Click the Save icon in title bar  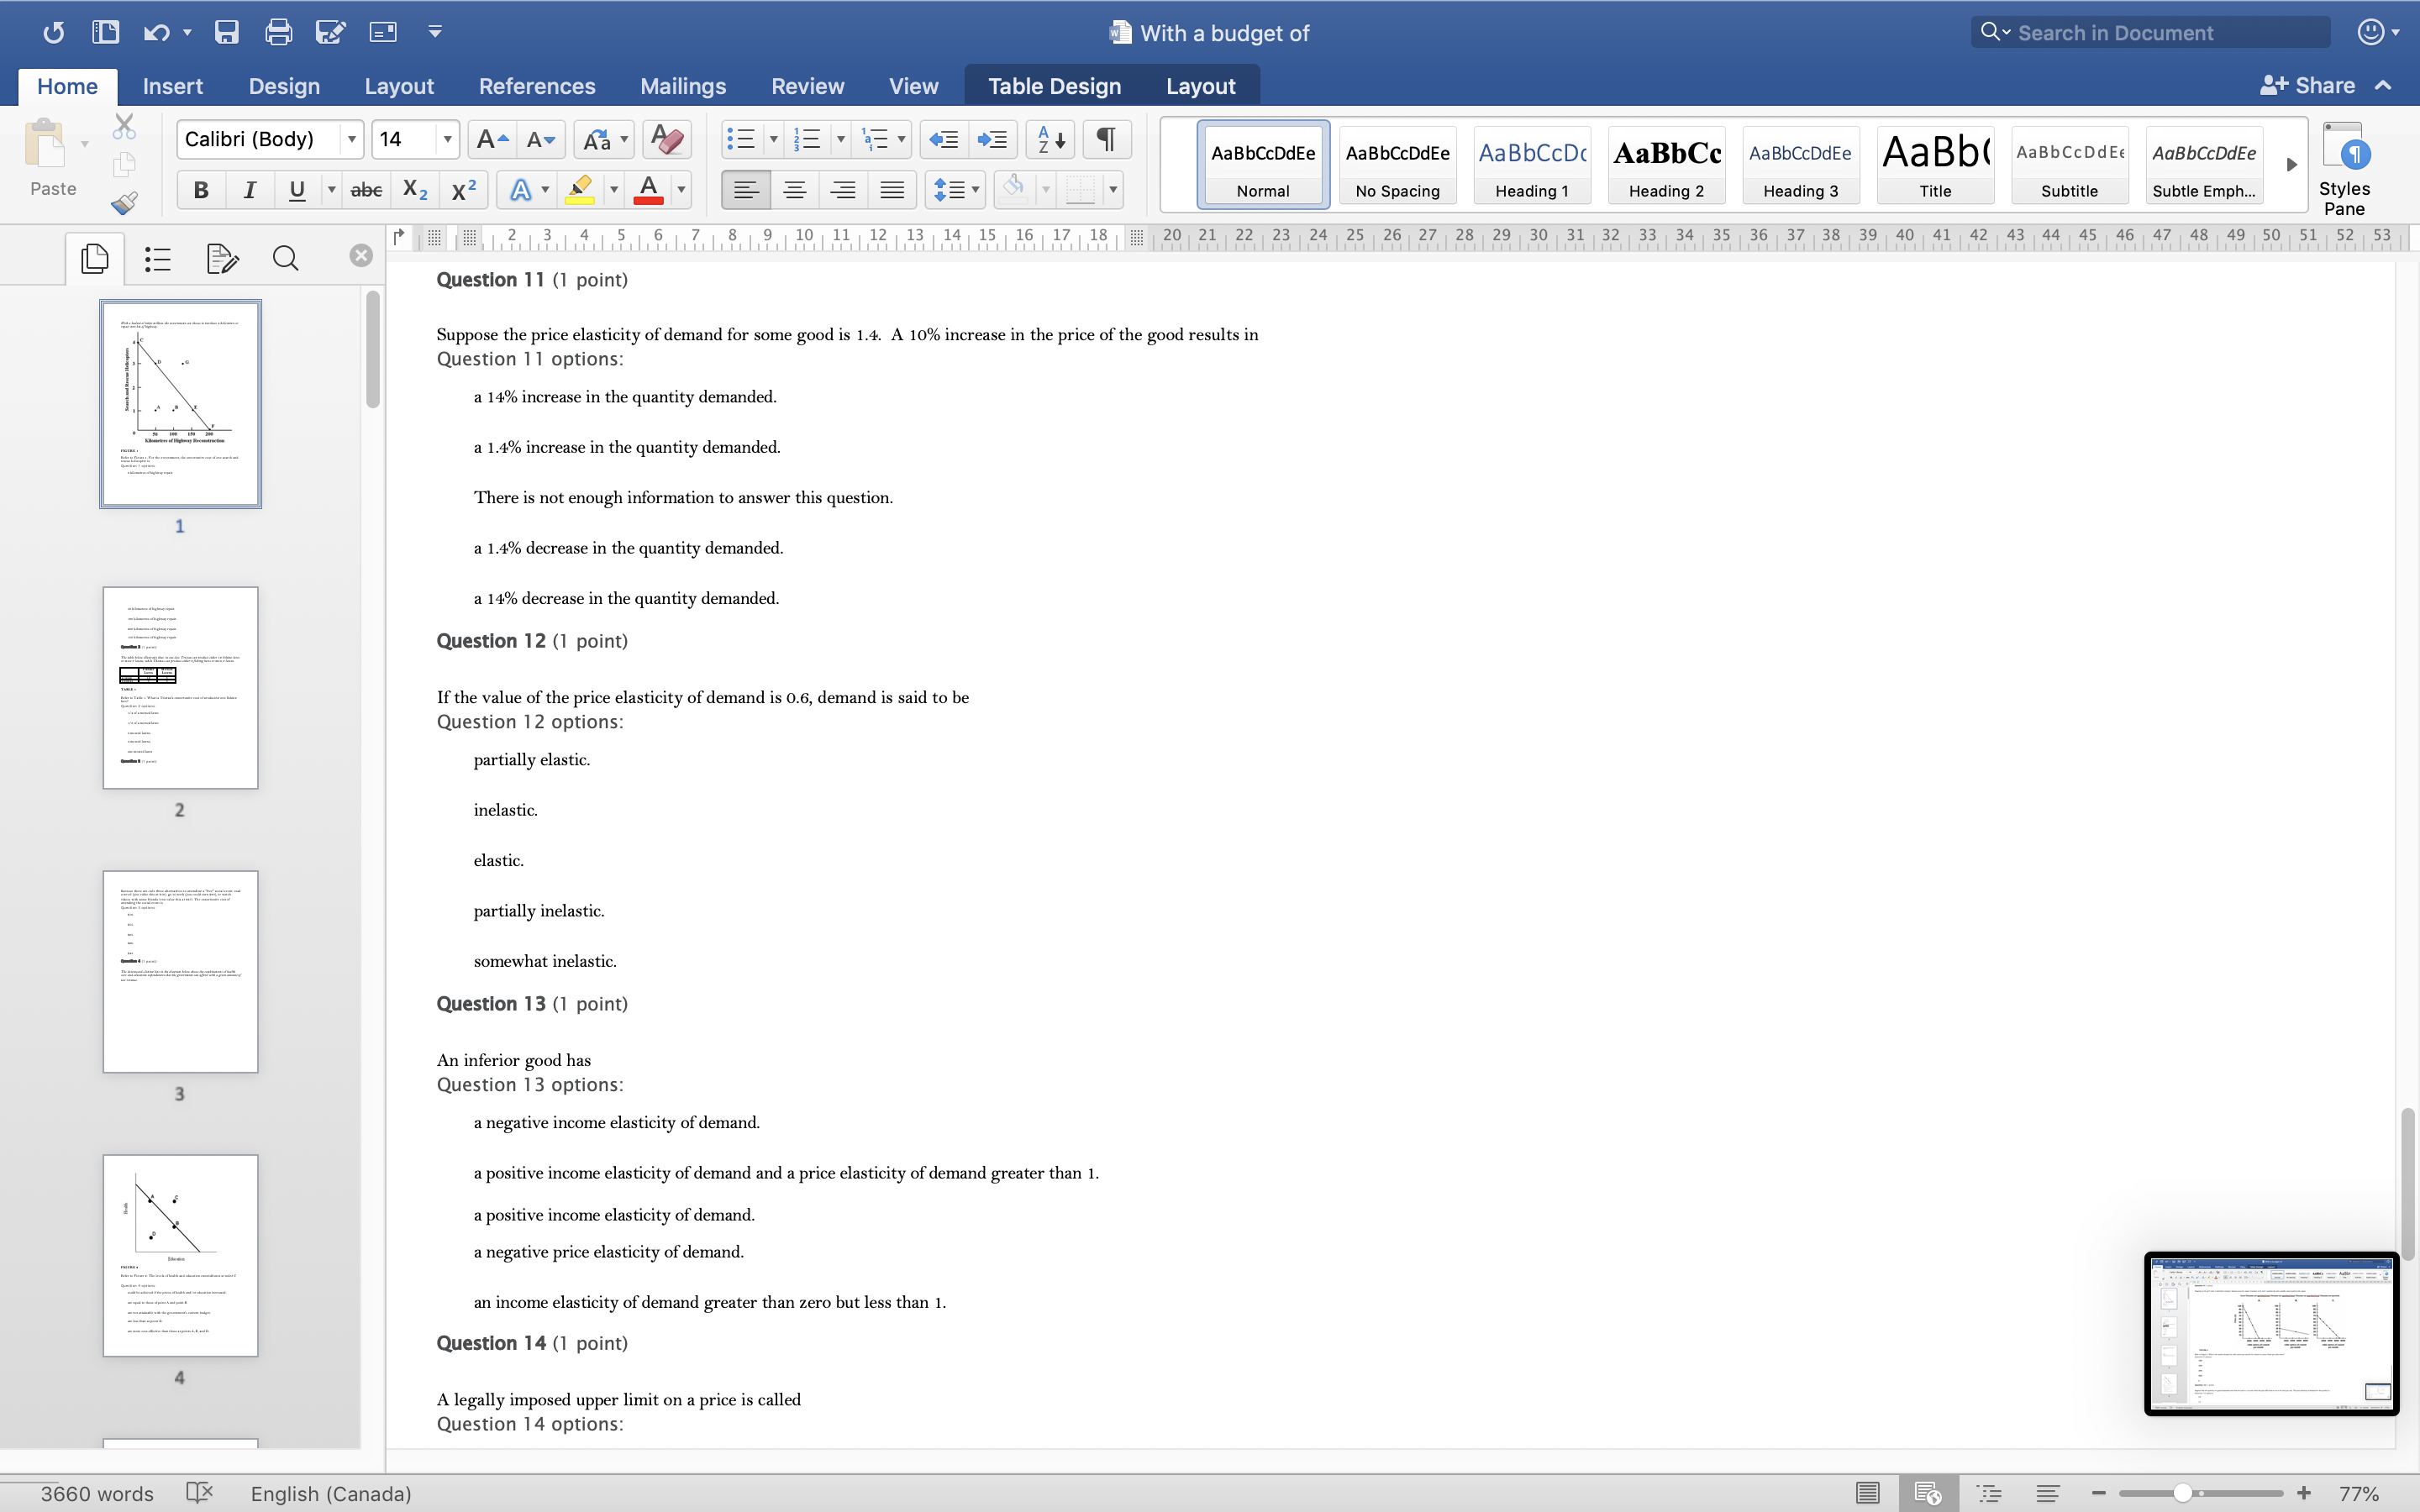tap(227, 32)
